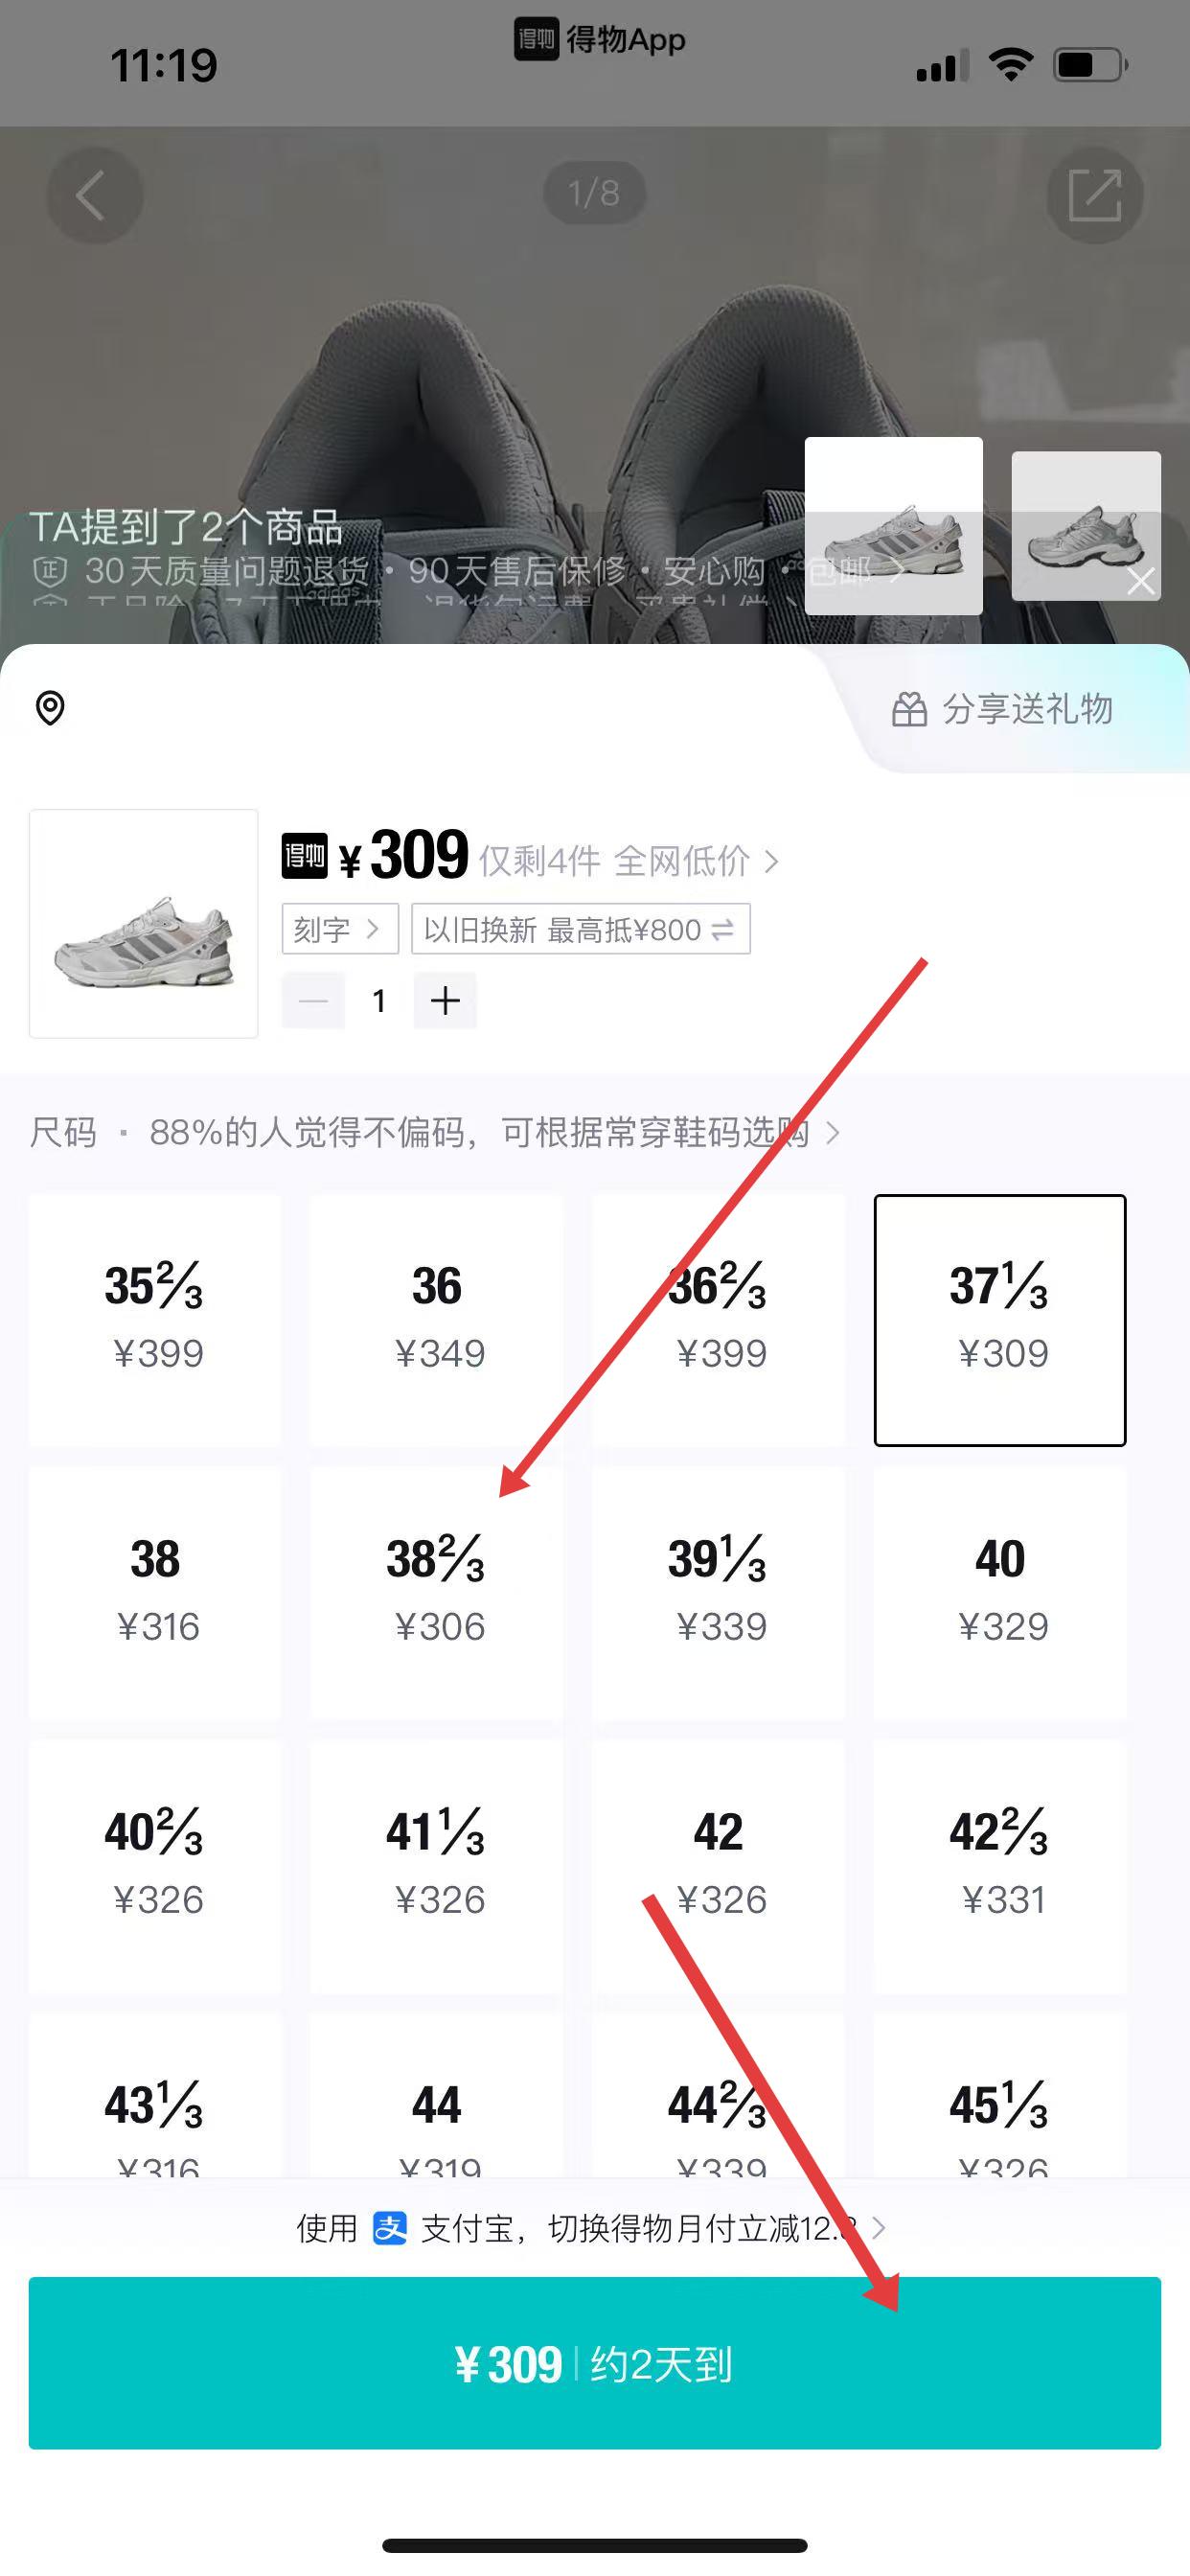Image resolution: width=1190 pixels, height=2576 pixels.
Task: Select size 38⅔ priced ¥306
Action: (x=437, y=1592)
